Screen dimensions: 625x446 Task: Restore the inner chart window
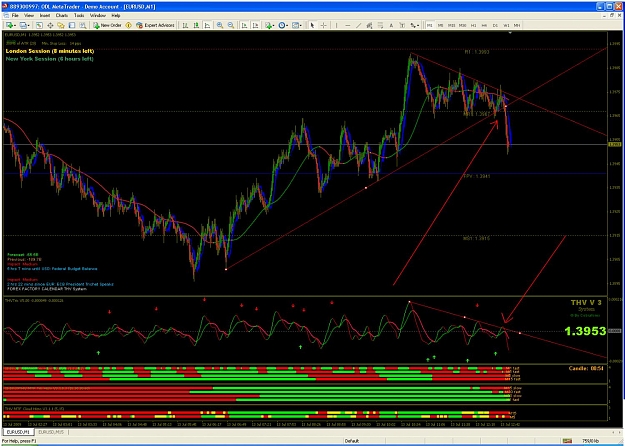click(x=614, y=15)
